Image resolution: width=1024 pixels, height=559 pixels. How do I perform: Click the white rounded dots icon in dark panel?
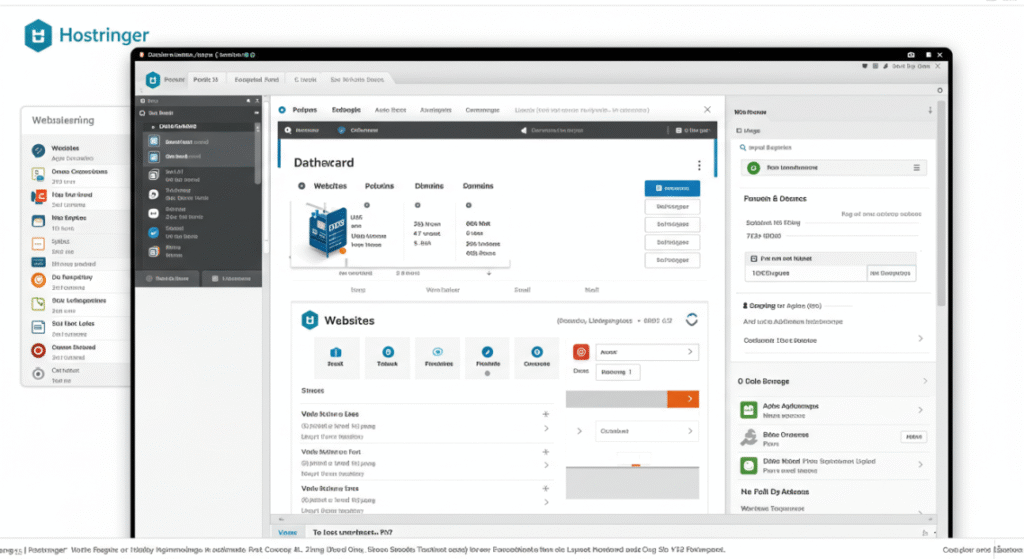click(153, 213)
